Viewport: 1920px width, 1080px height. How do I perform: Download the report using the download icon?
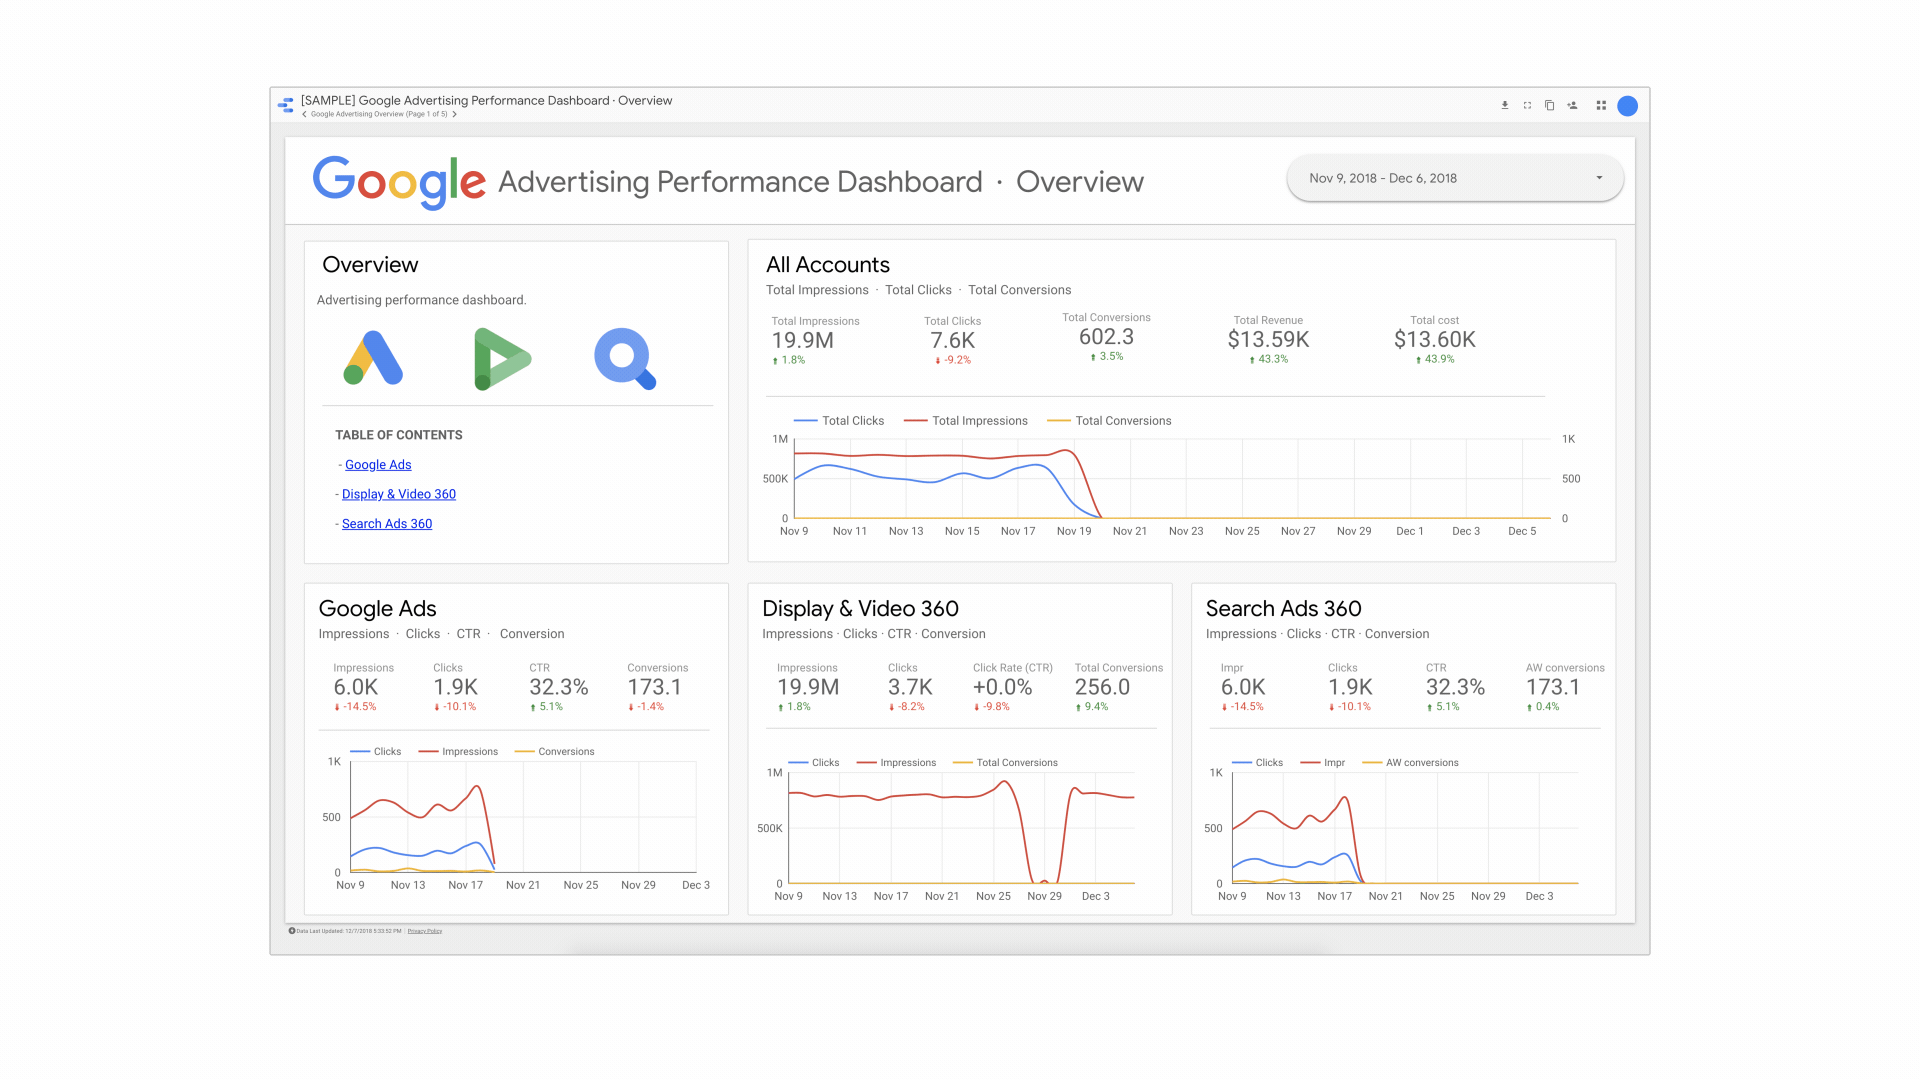pyautogui.click(x=1504, y=105)
